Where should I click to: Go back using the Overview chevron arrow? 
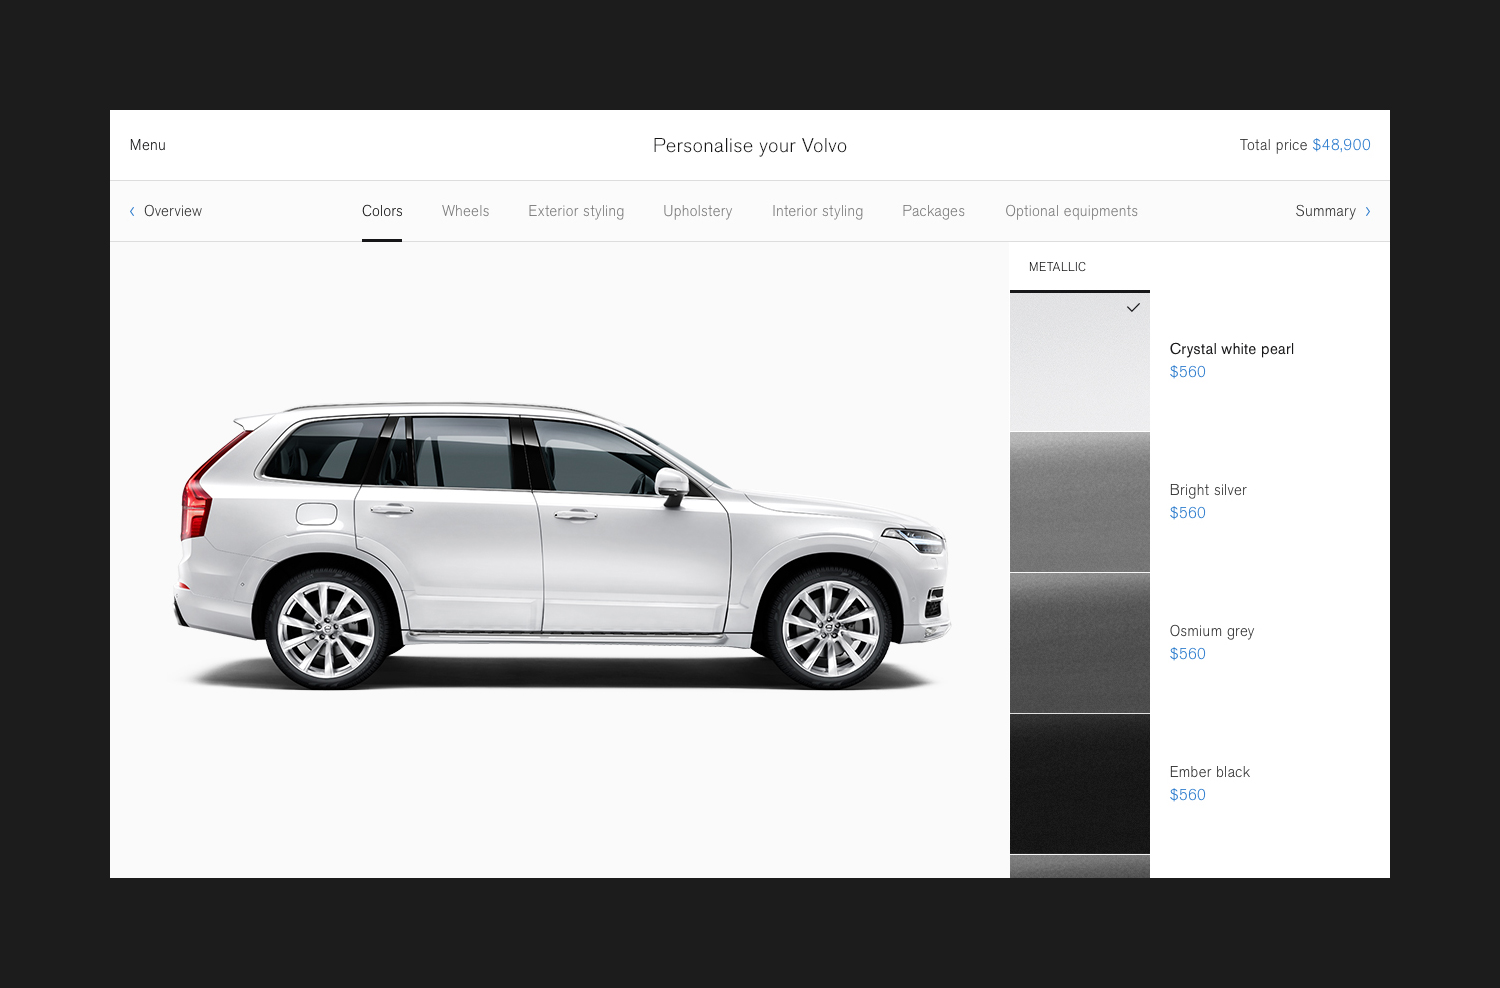pos(132,211)
